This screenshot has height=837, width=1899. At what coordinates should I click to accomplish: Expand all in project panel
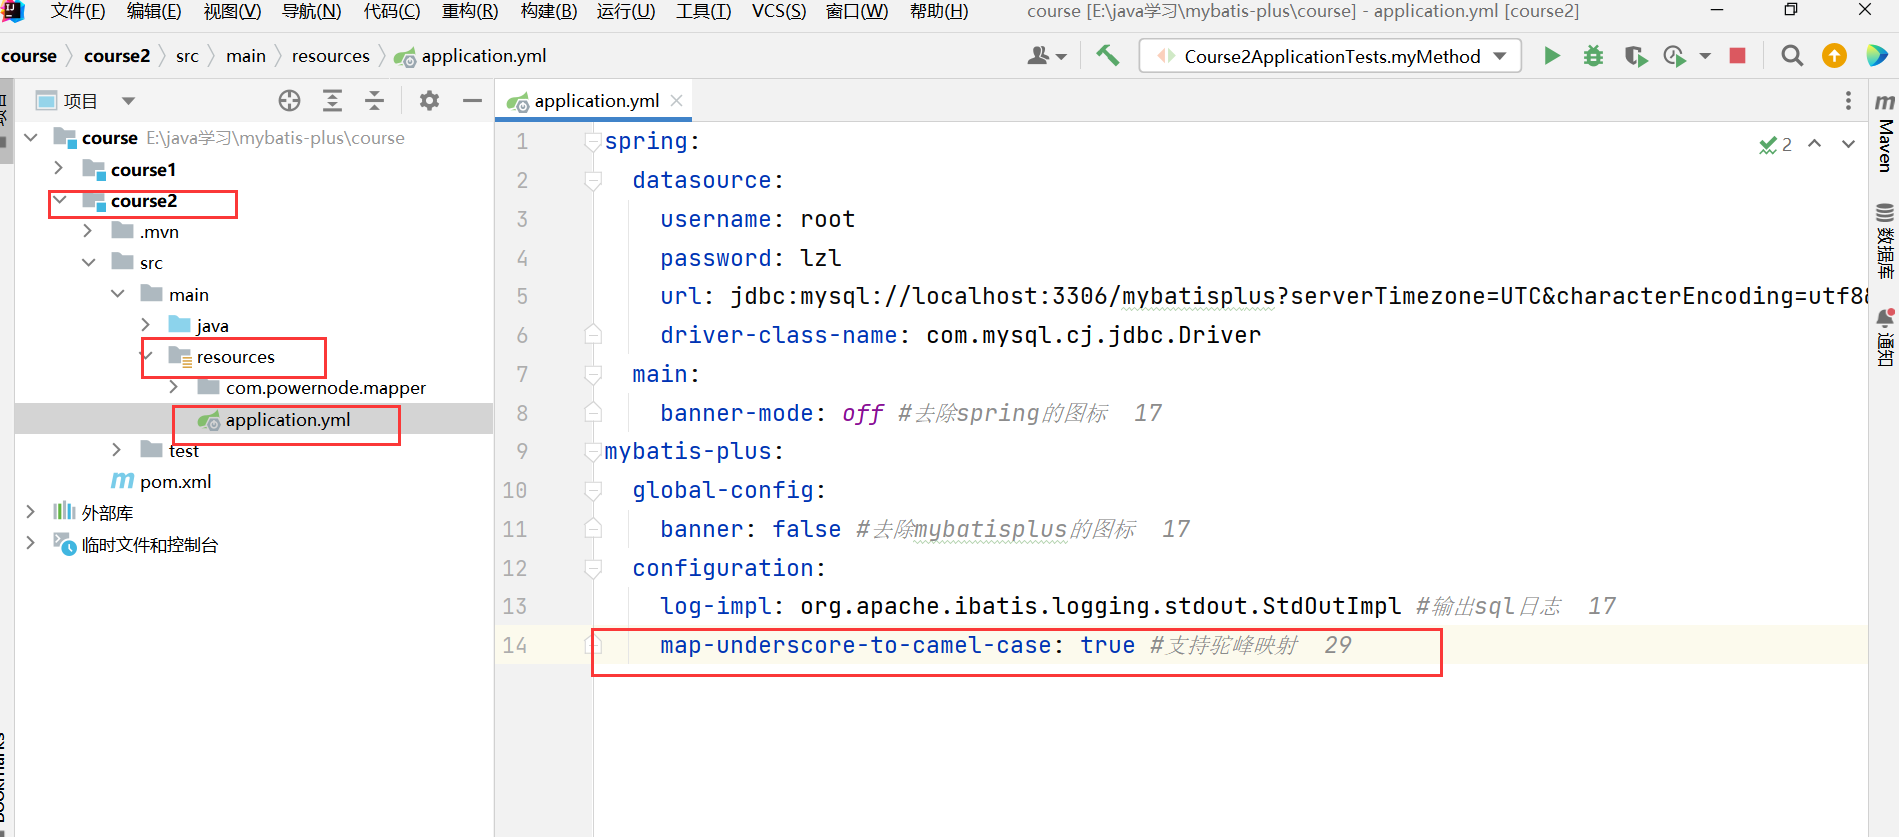click(332, 100)
